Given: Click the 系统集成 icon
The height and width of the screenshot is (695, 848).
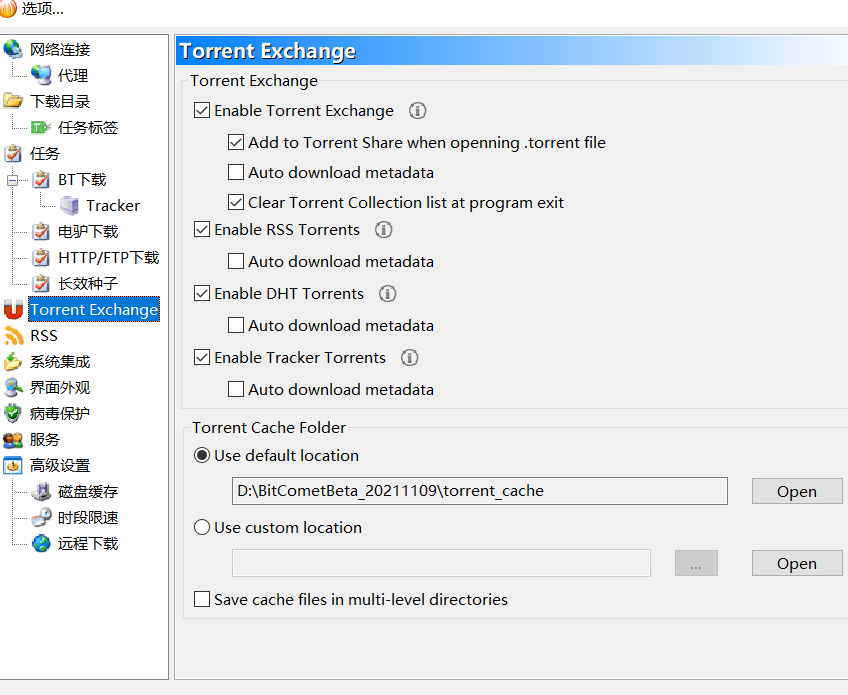Looking at the screenshot, I should (13, 361).
